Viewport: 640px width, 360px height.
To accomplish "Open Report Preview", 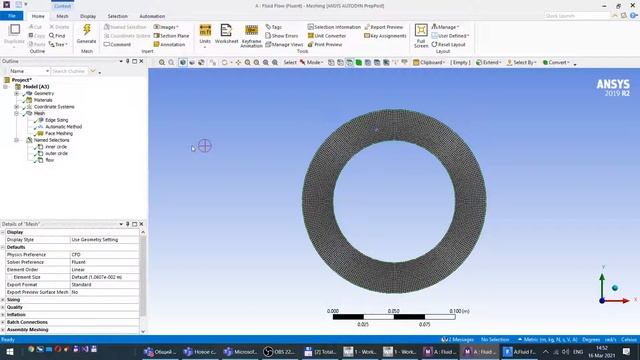I will pyautogui.click(x=383, y=27).
